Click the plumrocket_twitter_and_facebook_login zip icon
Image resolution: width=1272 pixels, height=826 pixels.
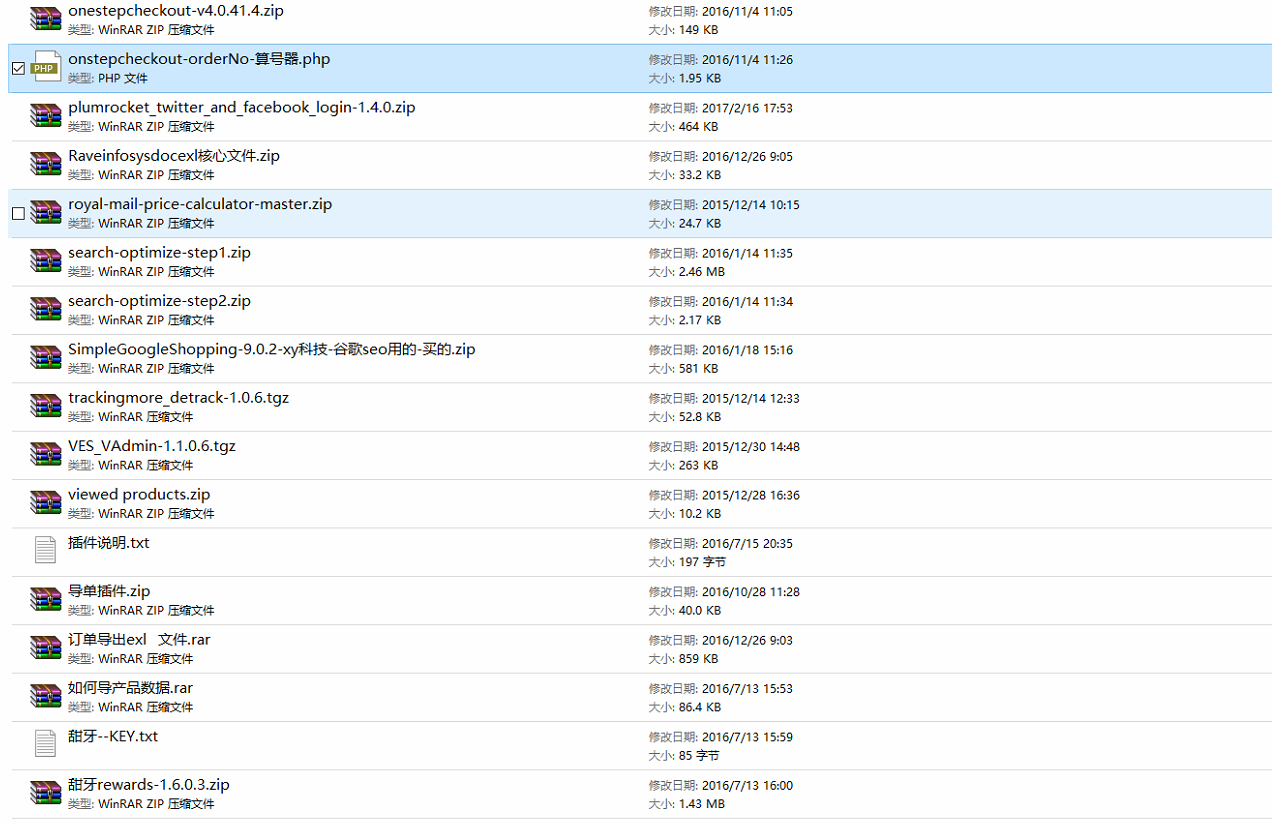coord(46,116)
